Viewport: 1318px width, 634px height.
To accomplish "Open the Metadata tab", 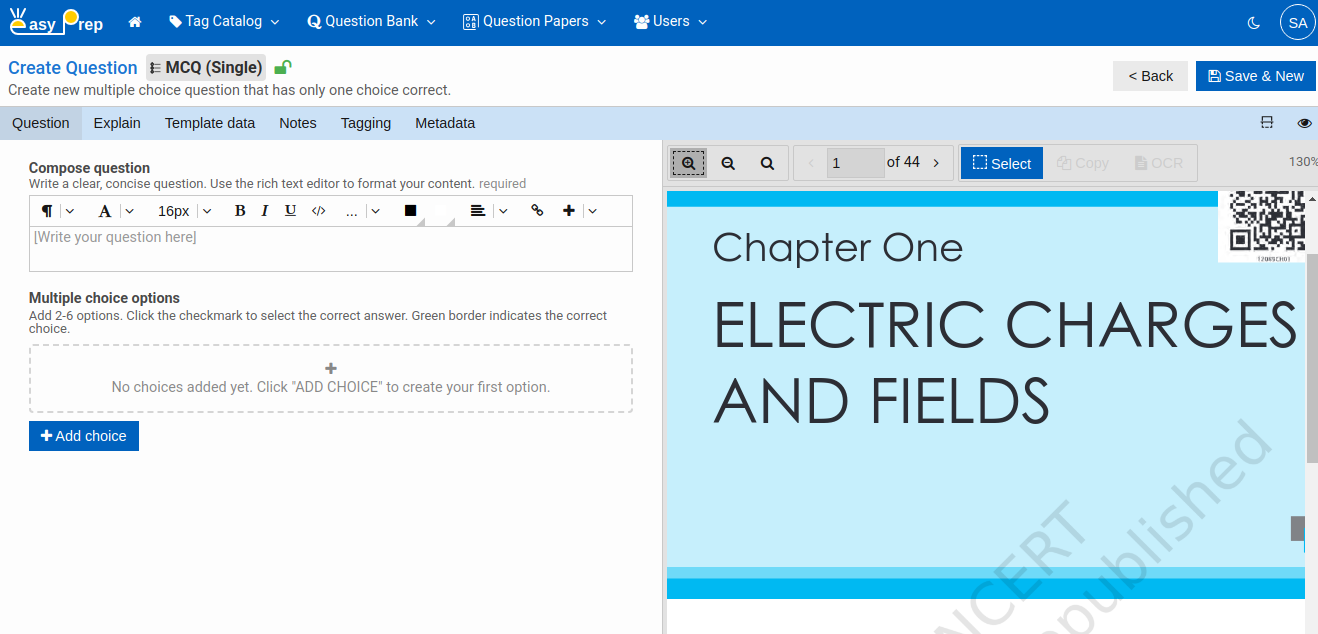I will click(x=444, y=123).
